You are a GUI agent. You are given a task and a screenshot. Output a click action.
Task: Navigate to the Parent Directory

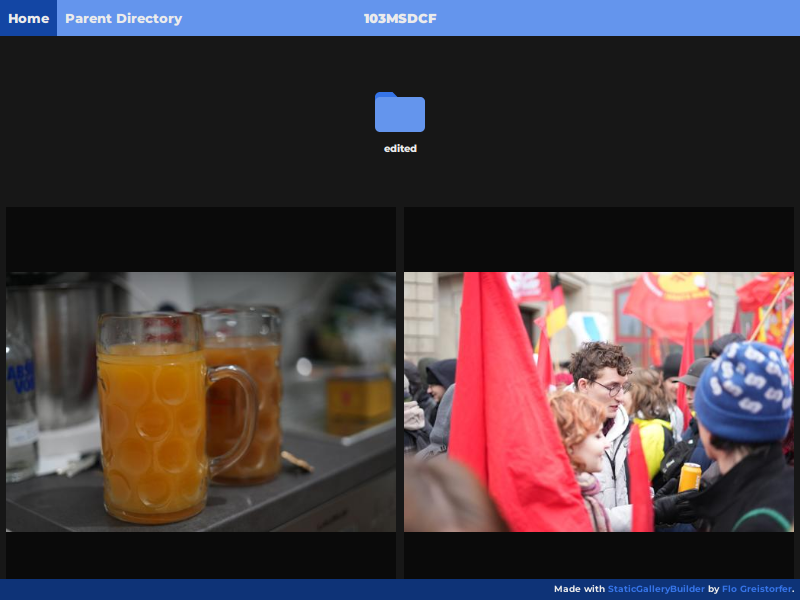click(x=123, y=18)
